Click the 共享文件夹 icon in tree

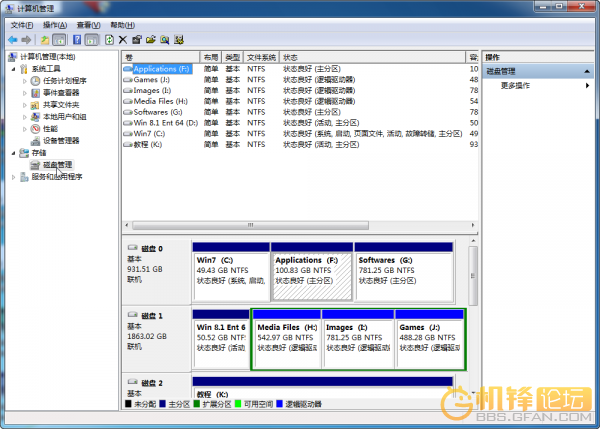[x=35, y=105]
